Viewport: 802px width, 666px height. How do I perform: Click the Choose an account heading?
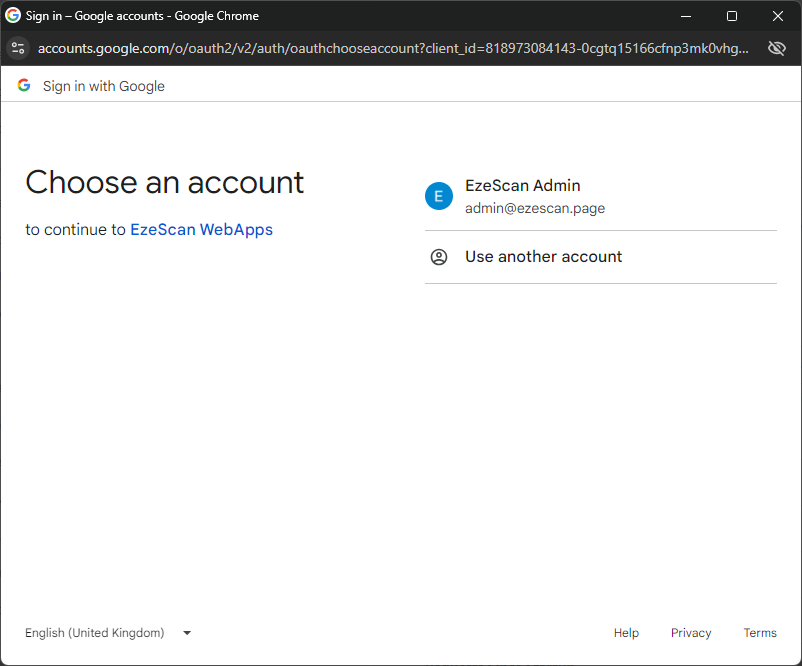pyautogui.click(x=164, y=182)
